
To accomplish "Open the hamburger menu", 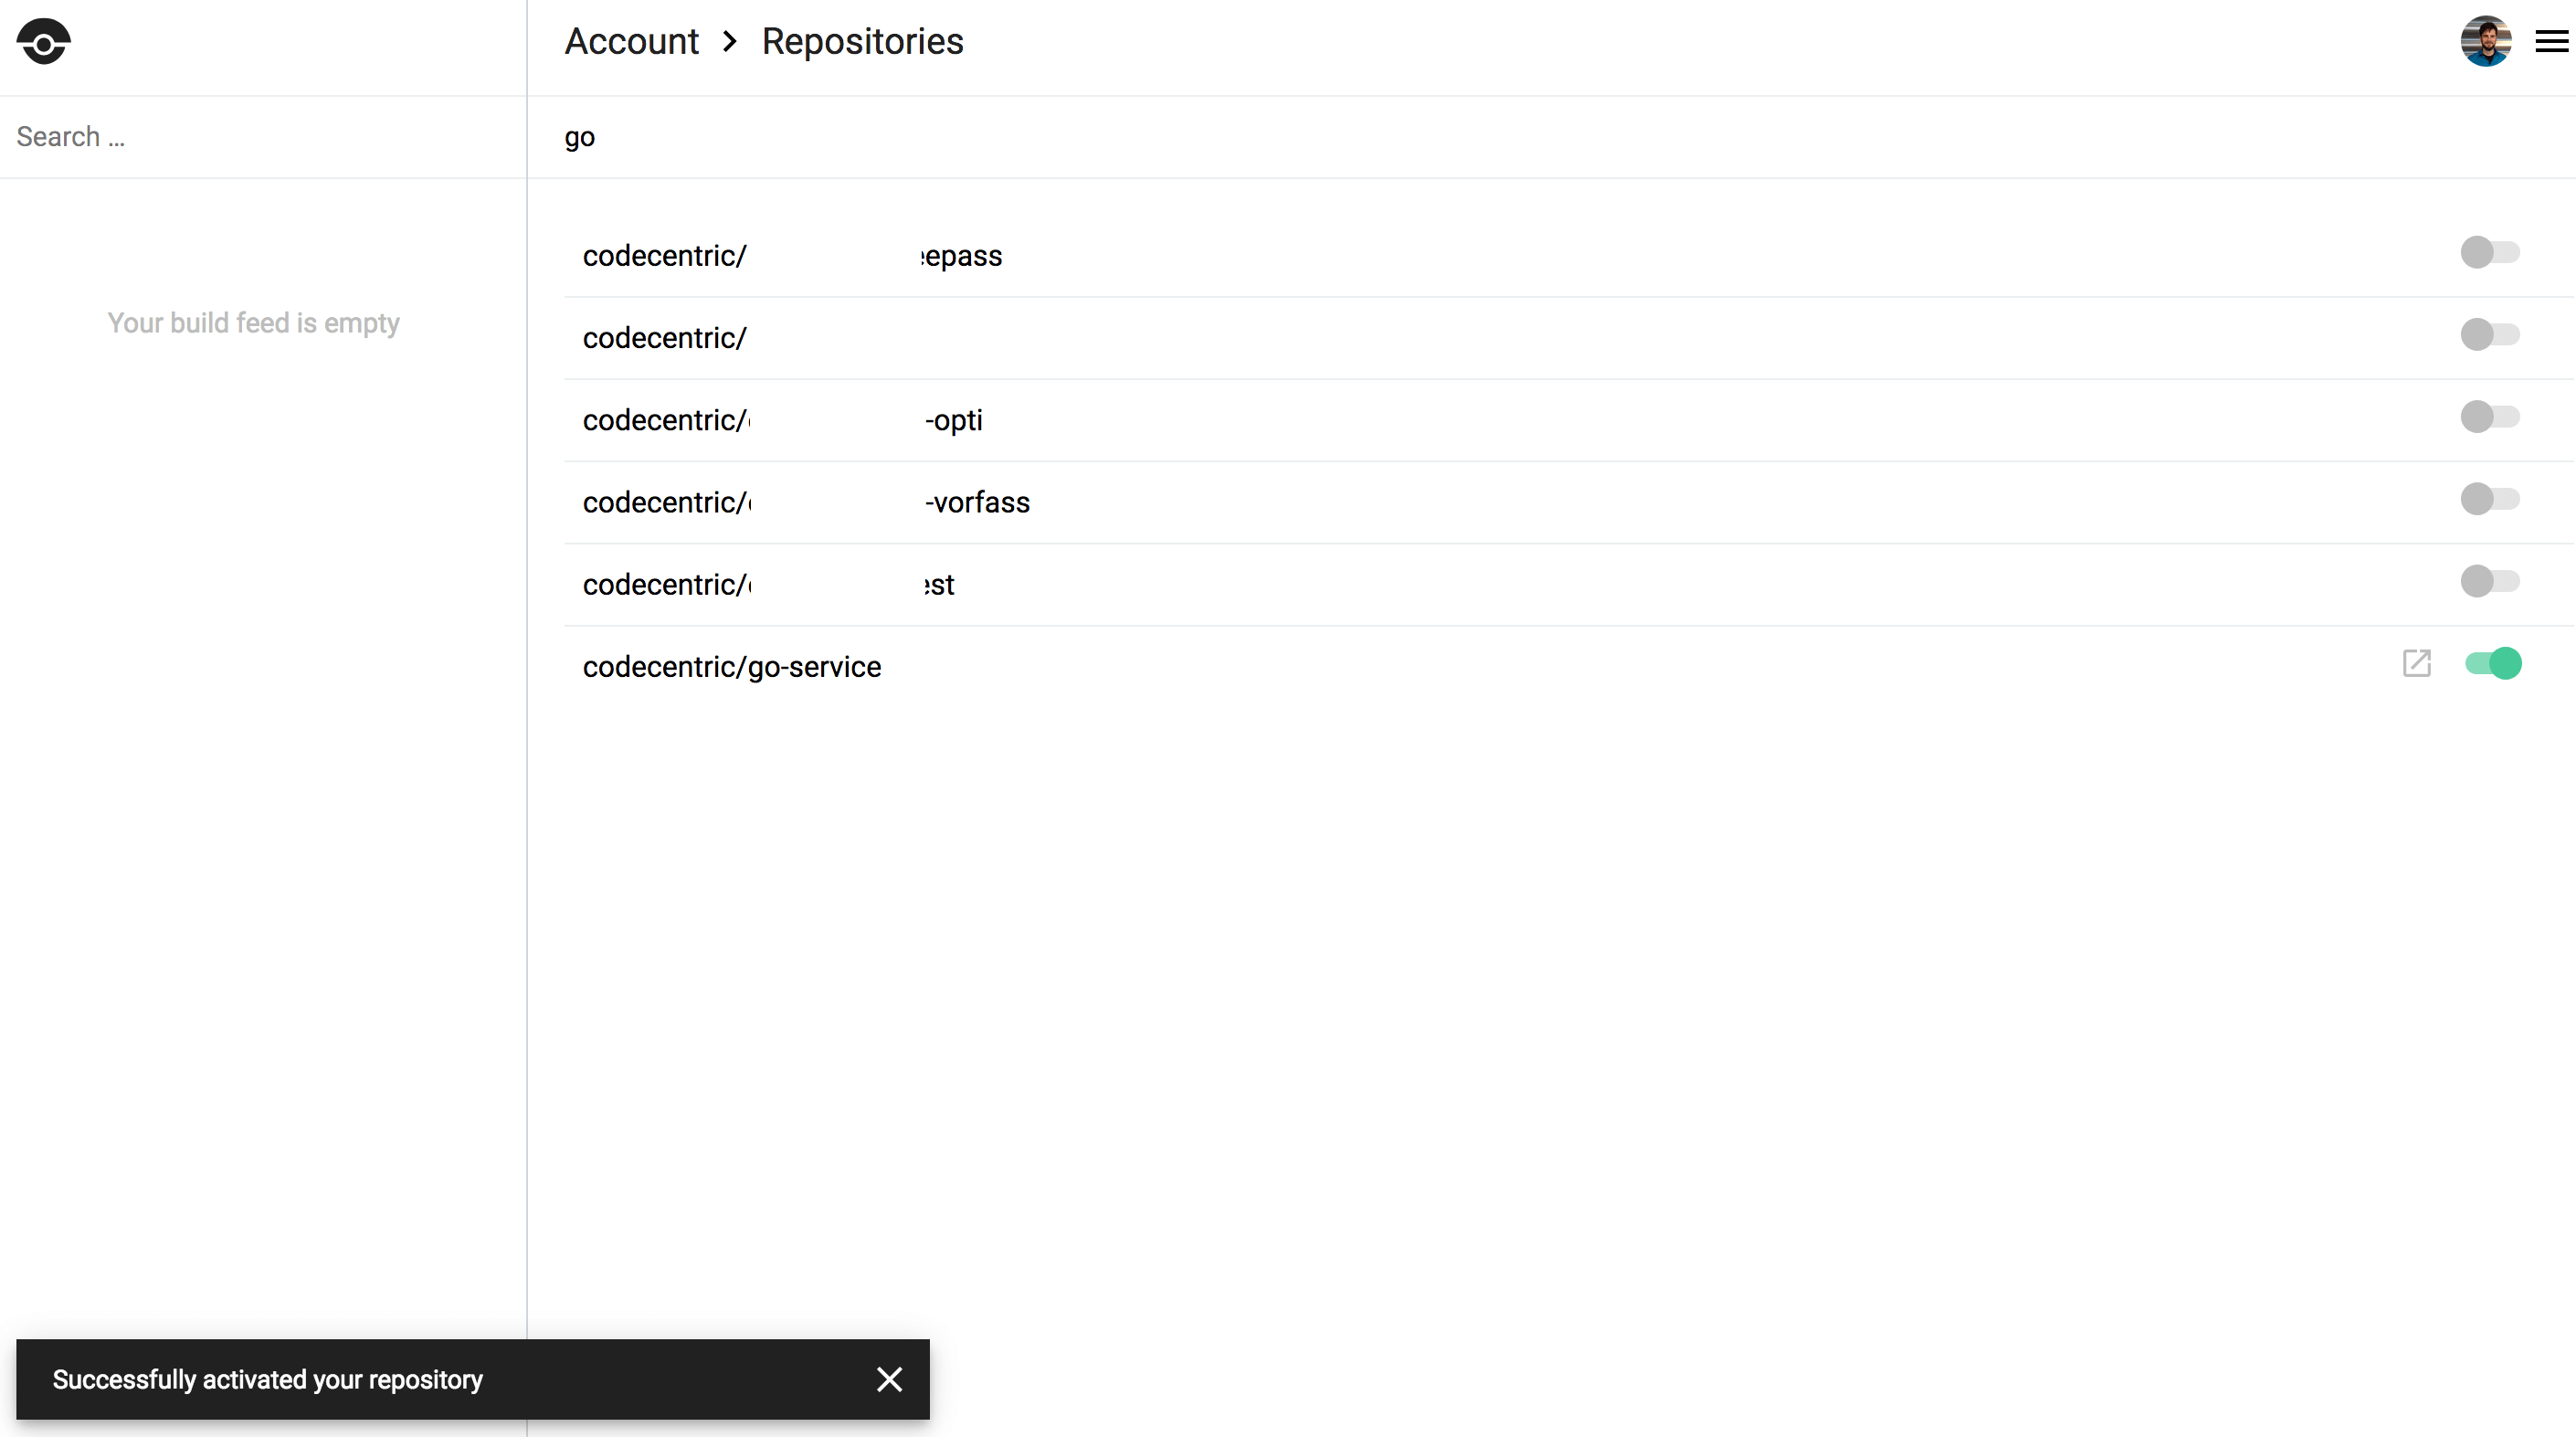I will pyautogui.click(x=2551, y=42).
